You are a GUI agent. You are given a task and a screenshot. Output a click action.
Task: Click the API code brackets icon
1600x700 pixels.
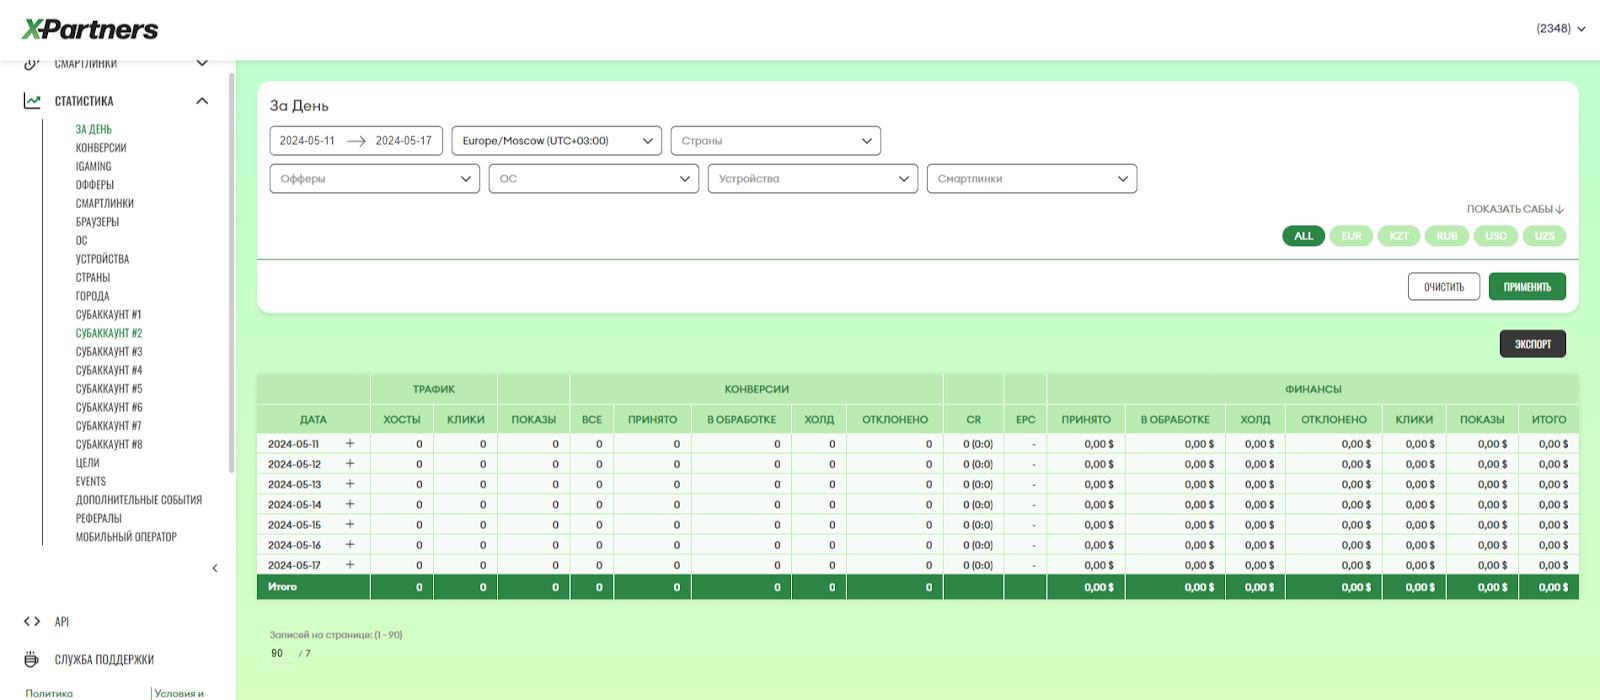(x=32, y=621)
